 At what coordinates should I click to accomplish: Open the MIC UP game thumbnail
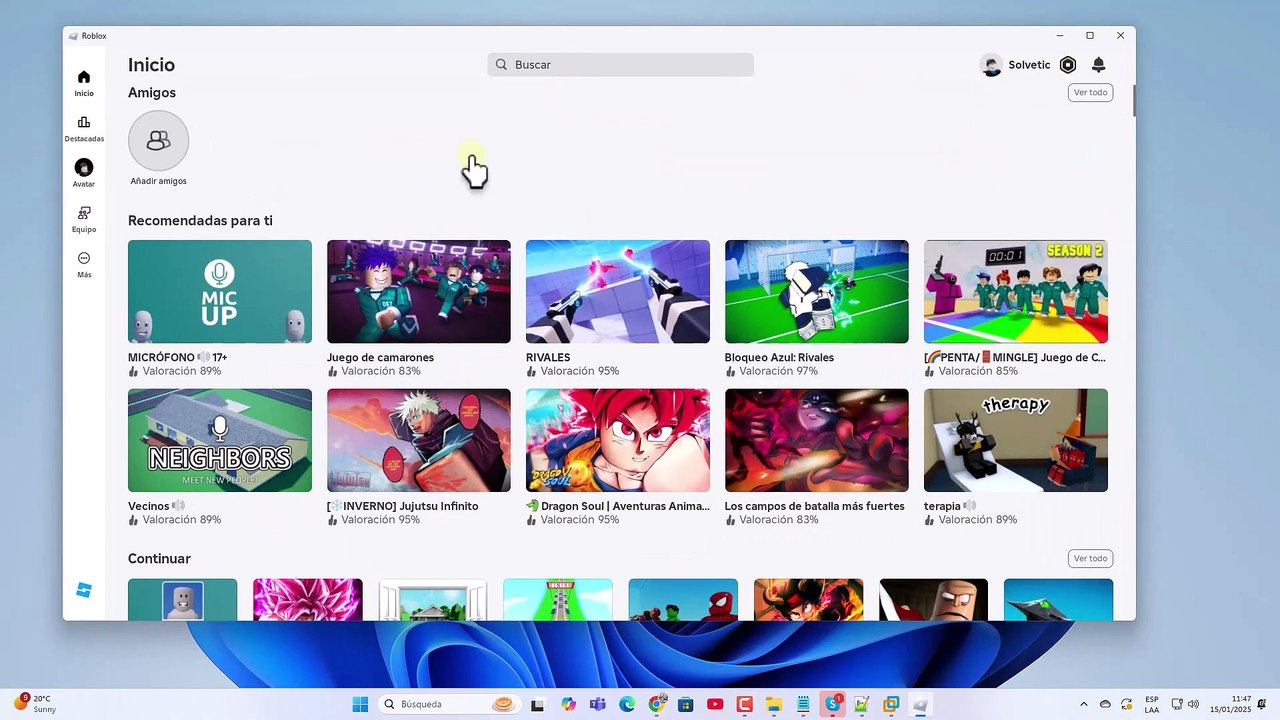[x=220, y=291]
